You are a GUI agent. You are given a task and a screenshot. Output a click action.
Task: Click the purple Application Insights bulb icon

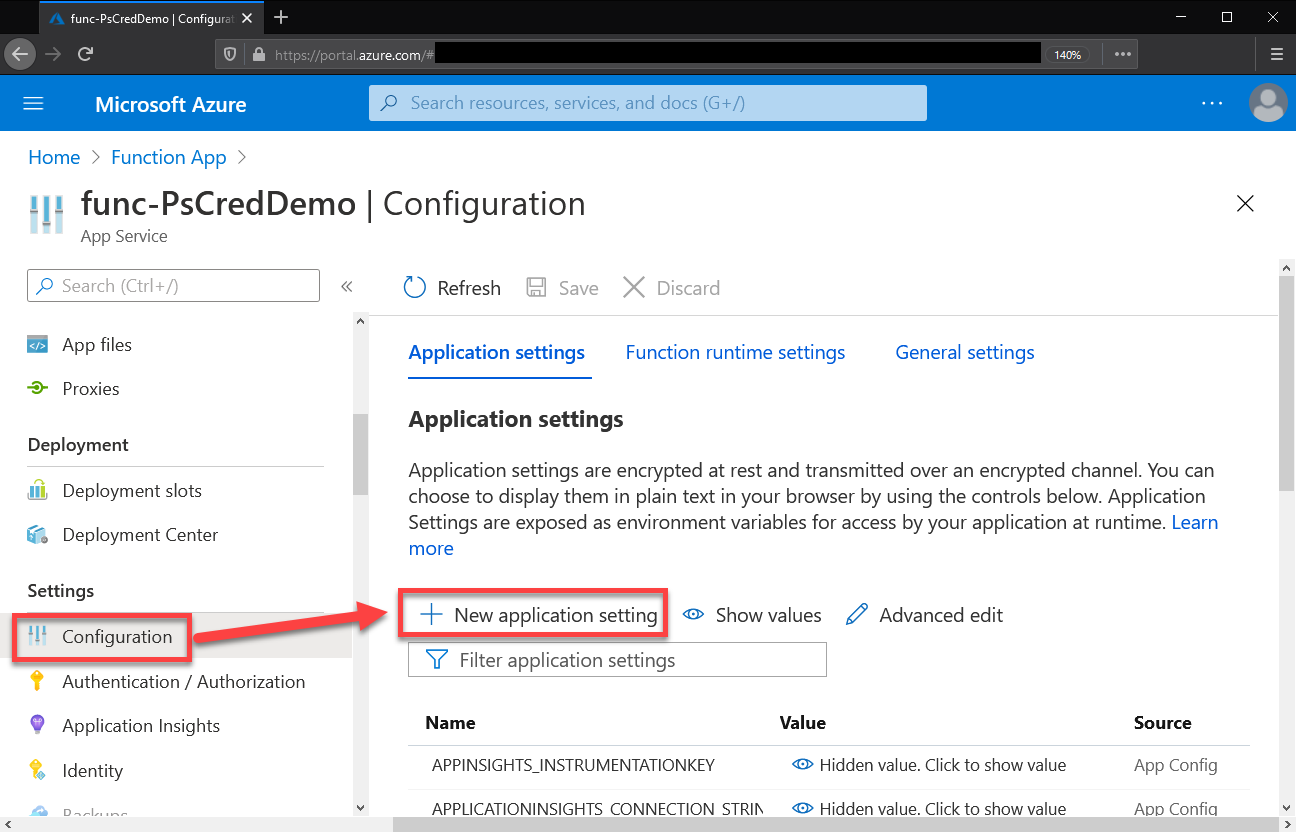click(38, 726)
